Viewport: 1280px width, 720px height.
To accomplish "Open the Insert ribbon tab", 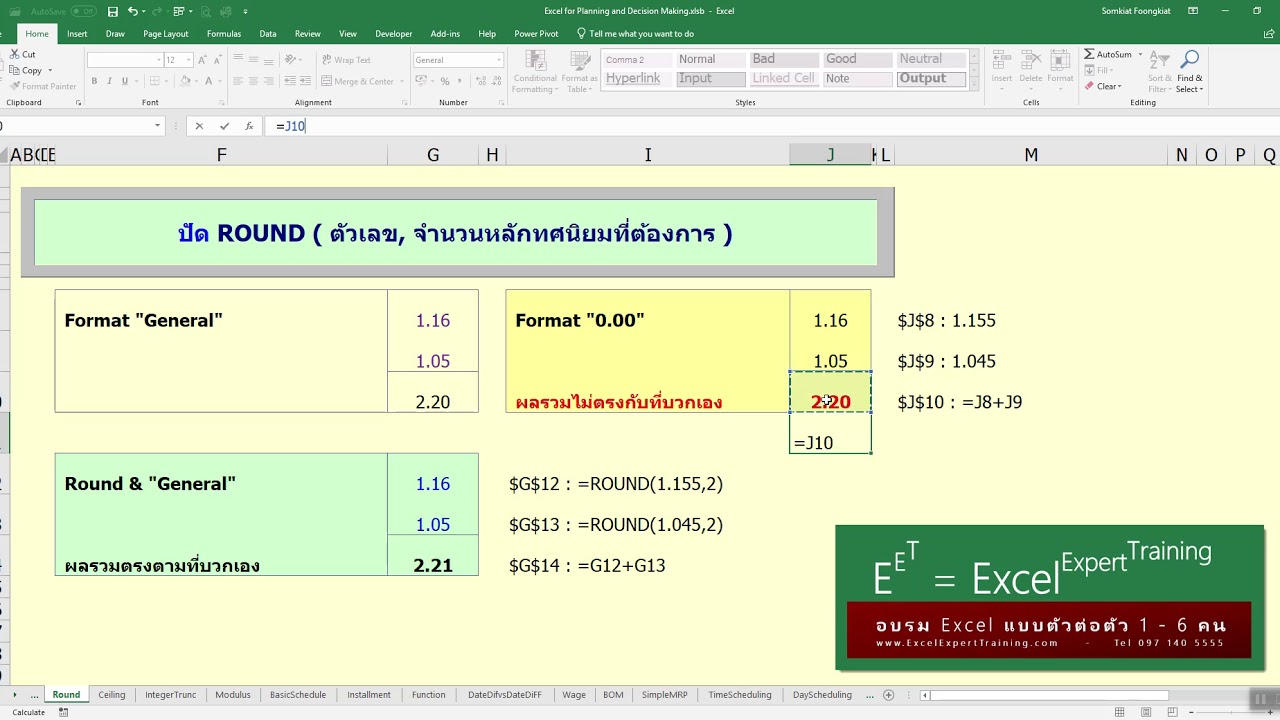I will [x=77, y=33].
